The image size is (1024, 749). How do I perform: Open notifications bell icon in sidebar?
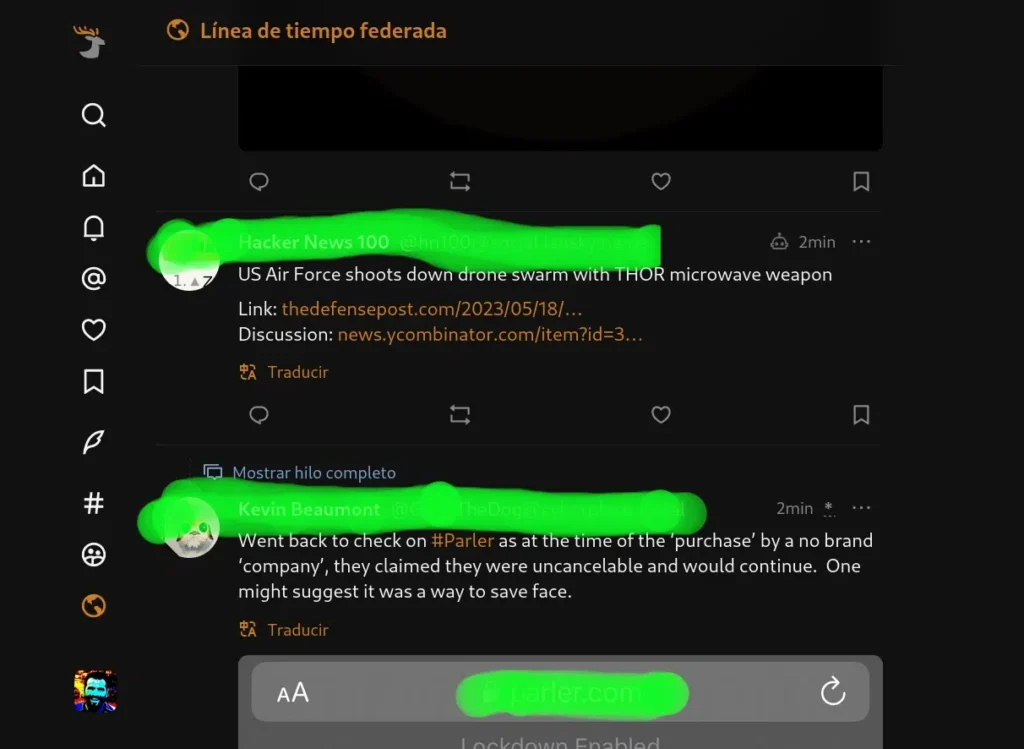coord(93,228)
